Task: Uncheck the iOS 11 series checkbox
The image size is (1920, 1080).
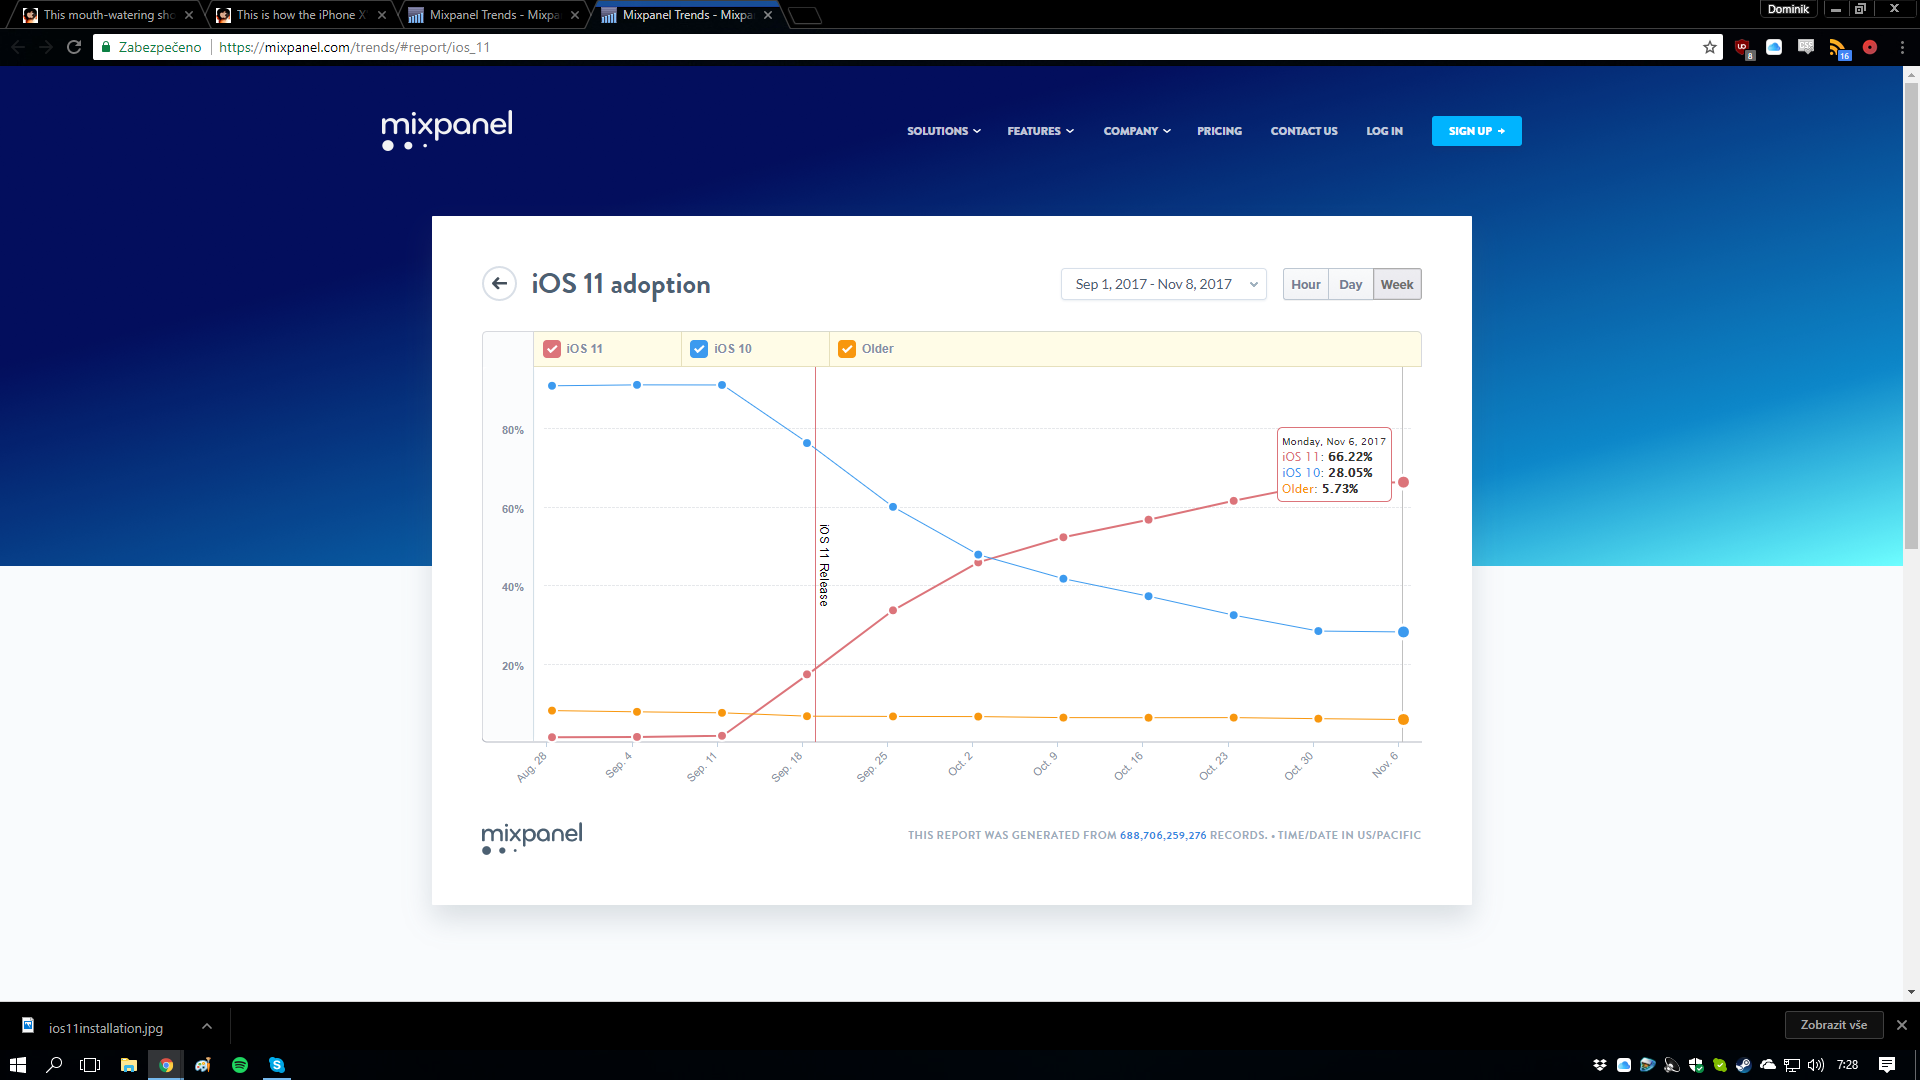Action: pos(552,349)
